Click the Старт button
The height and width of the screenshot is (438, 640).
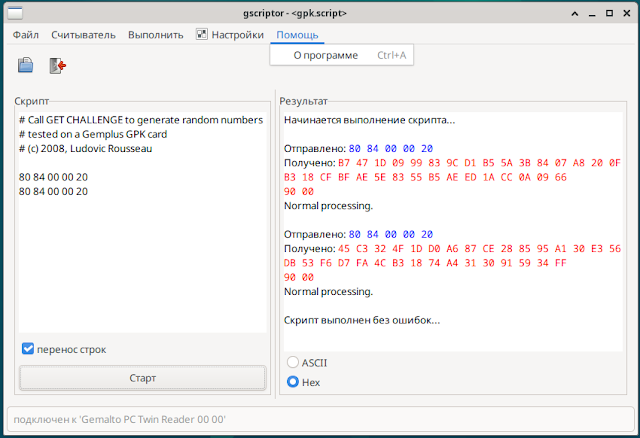pyautogui.click(x=142, y=378)
